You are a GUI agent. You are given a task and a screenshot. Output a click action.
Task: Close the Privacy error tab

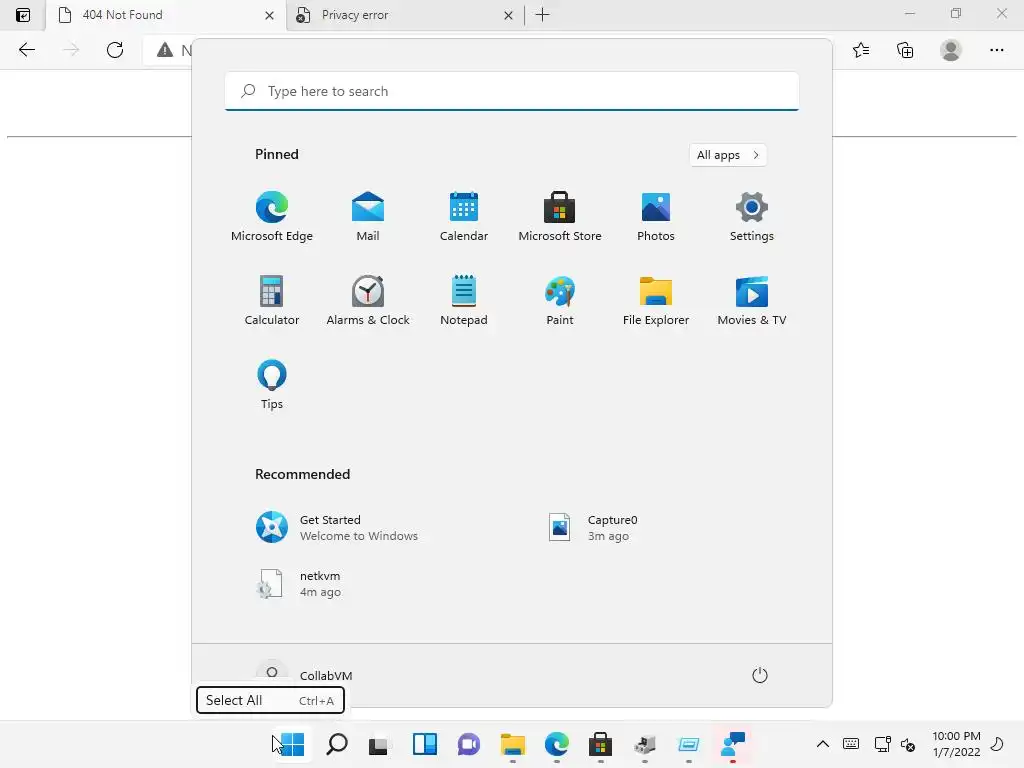pos(508,15)
